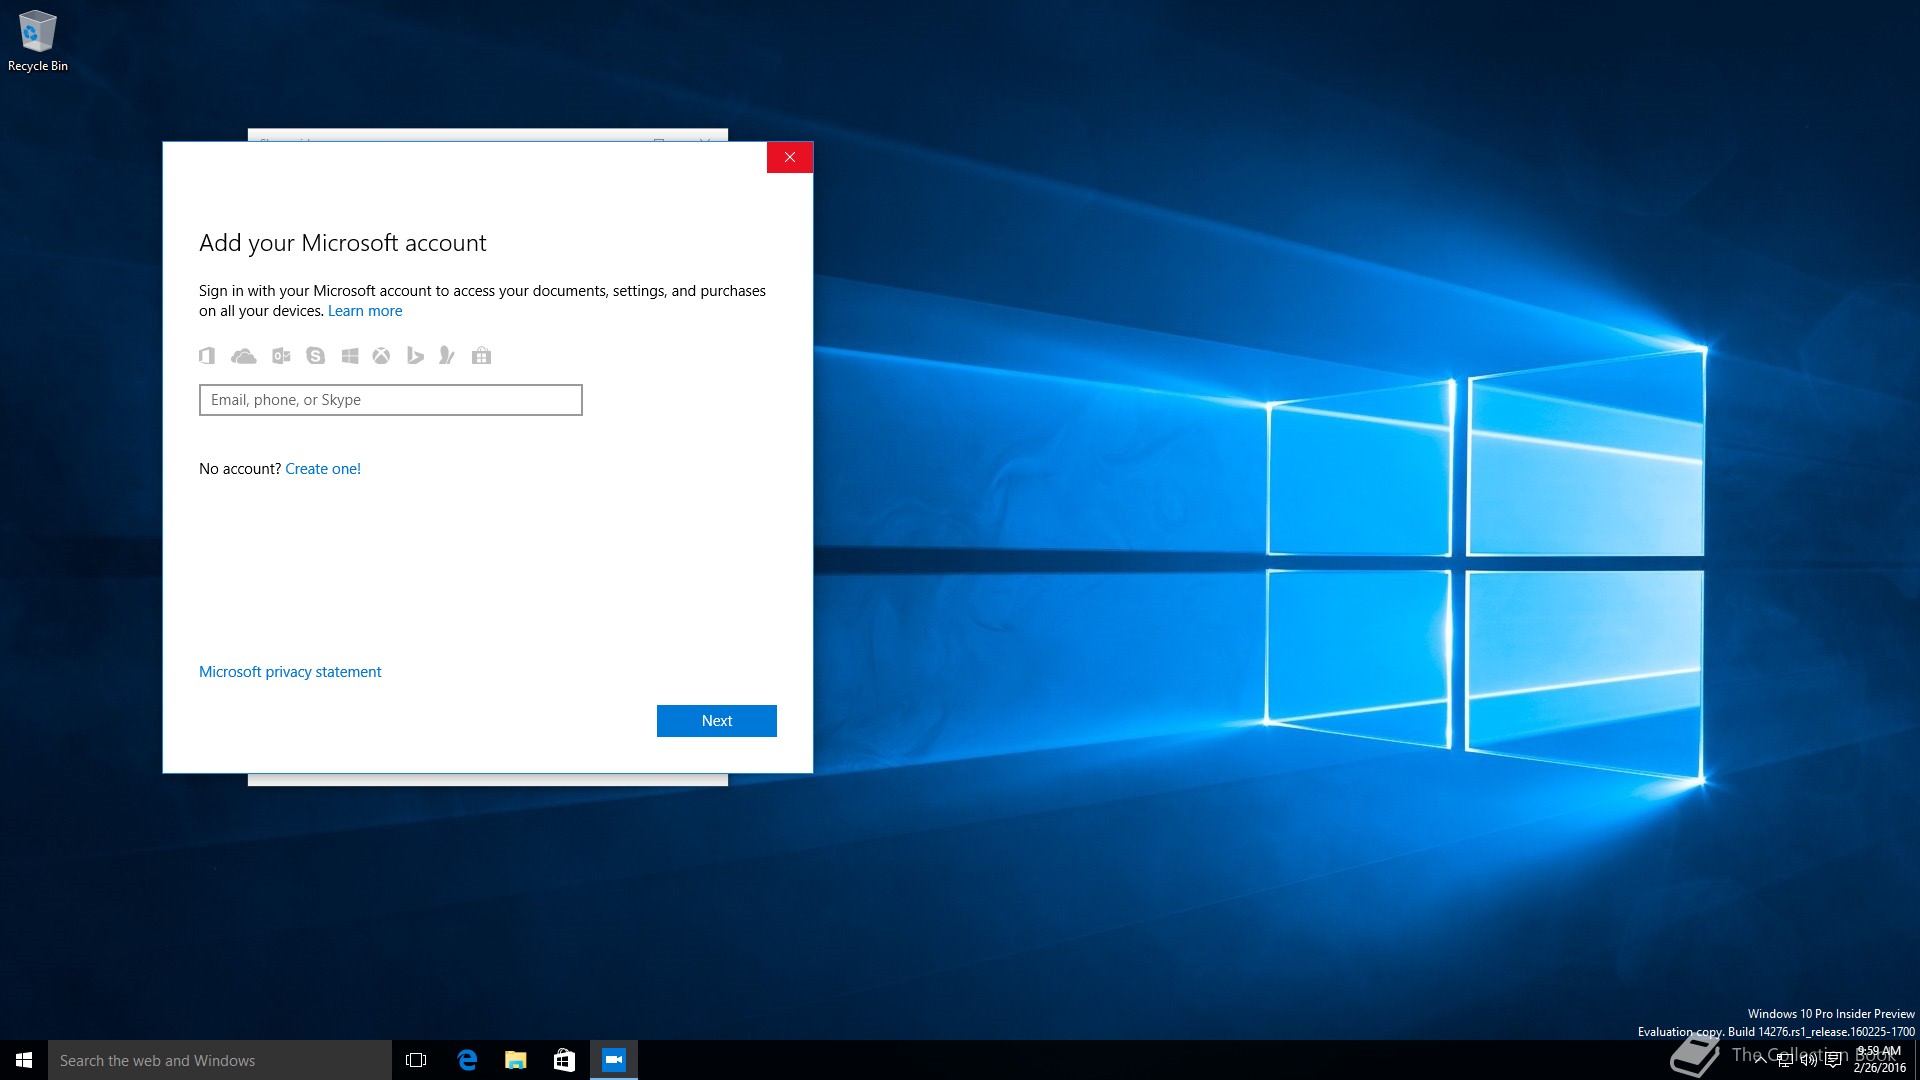Show hidden system tray icons

click(x=1760, y=1060)
